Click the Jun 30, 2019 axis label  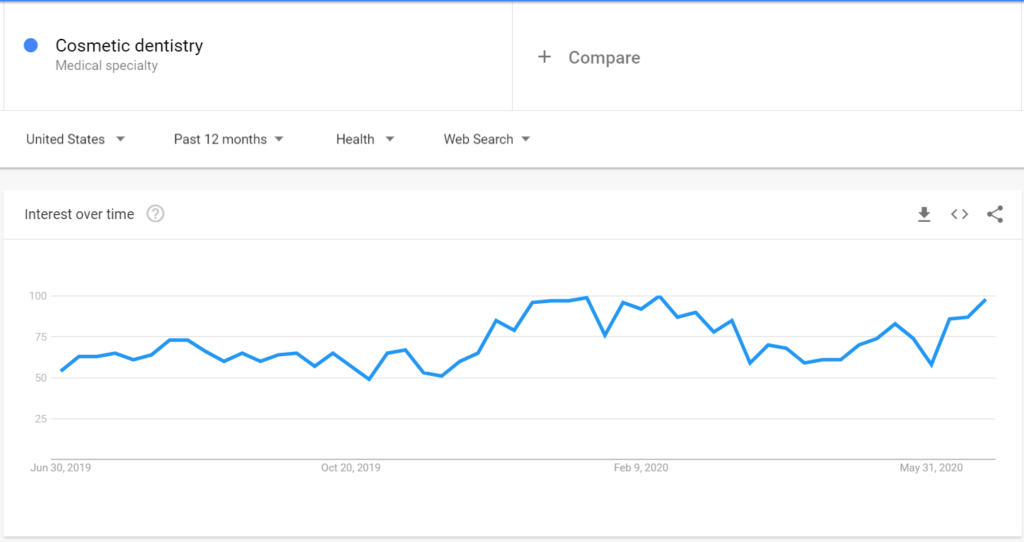(x=61, y=467)
